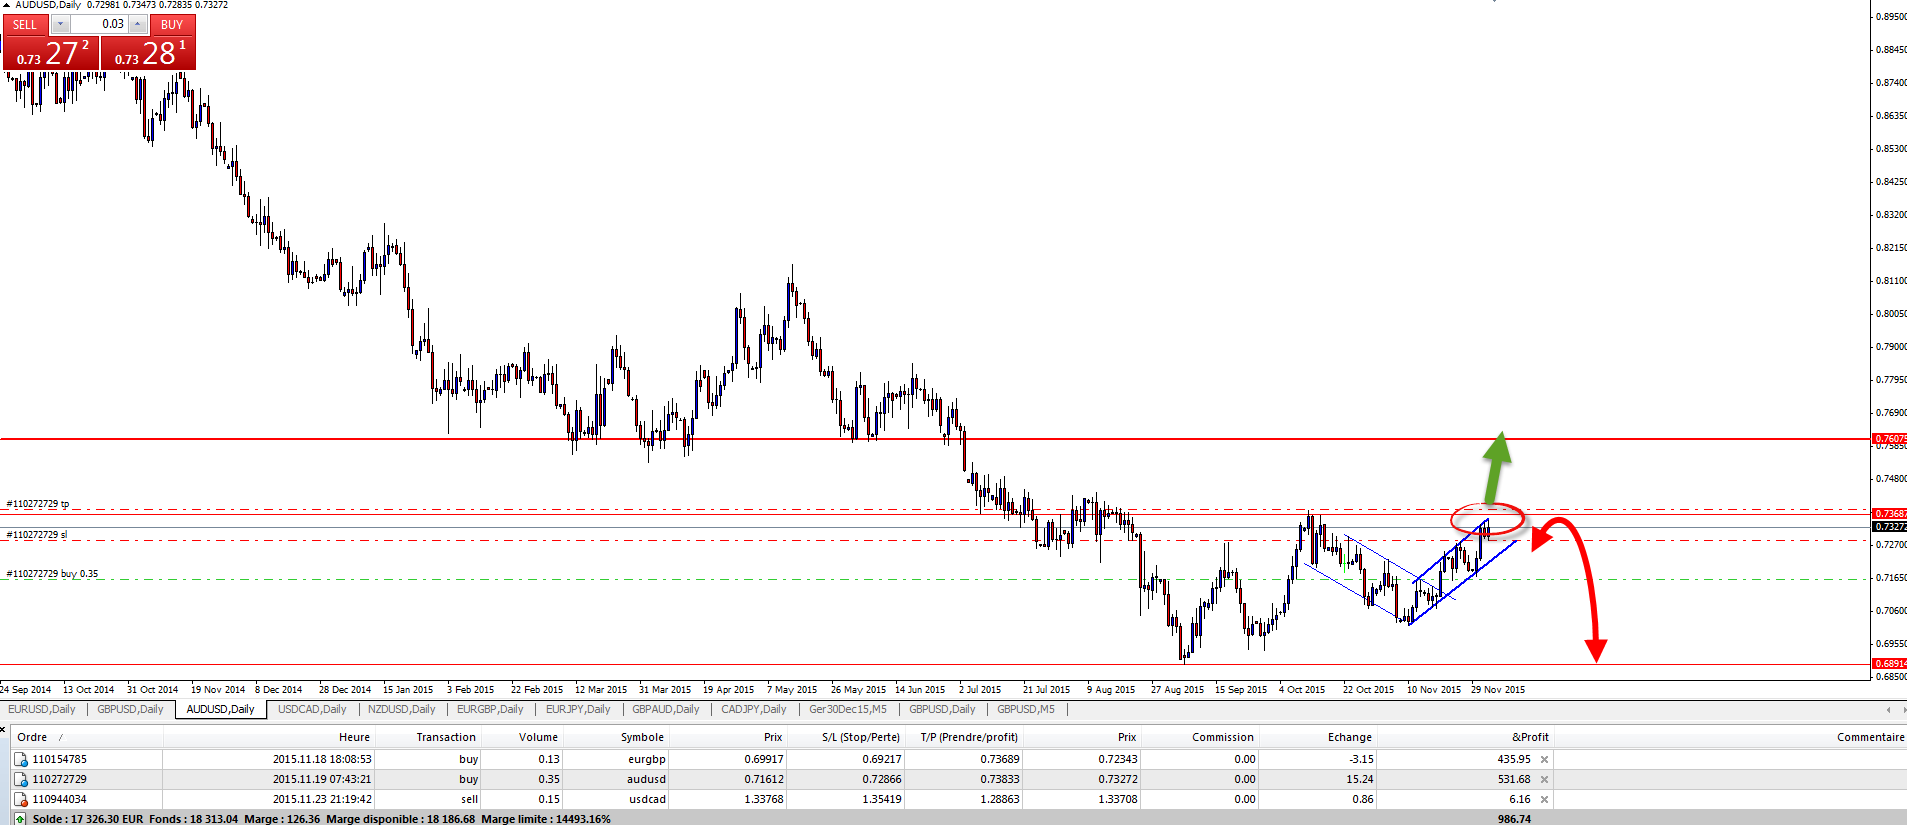
Task: Close the usdcad order with 6.16 profit
Action: point(1544,799)
